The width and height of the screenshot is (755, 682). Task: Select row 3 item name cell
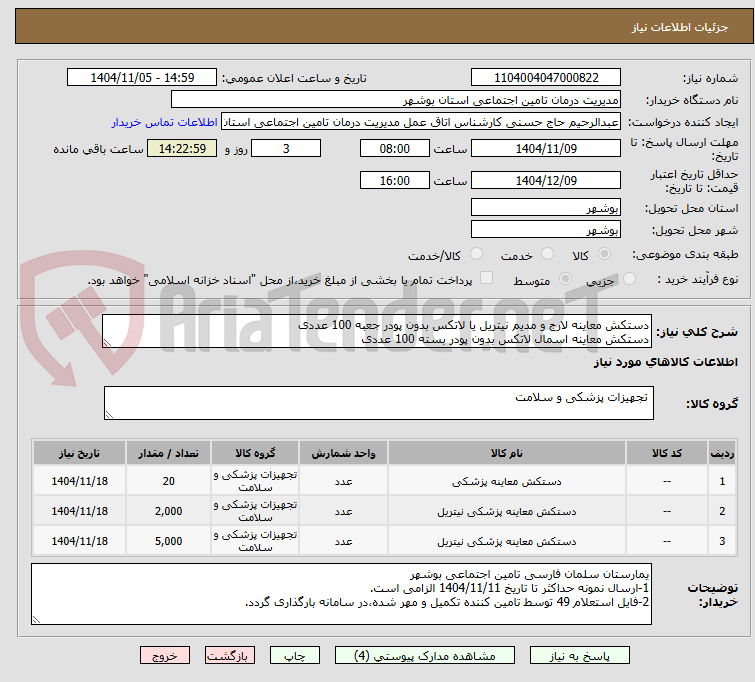pyautogui.click(x=507, y=541)
